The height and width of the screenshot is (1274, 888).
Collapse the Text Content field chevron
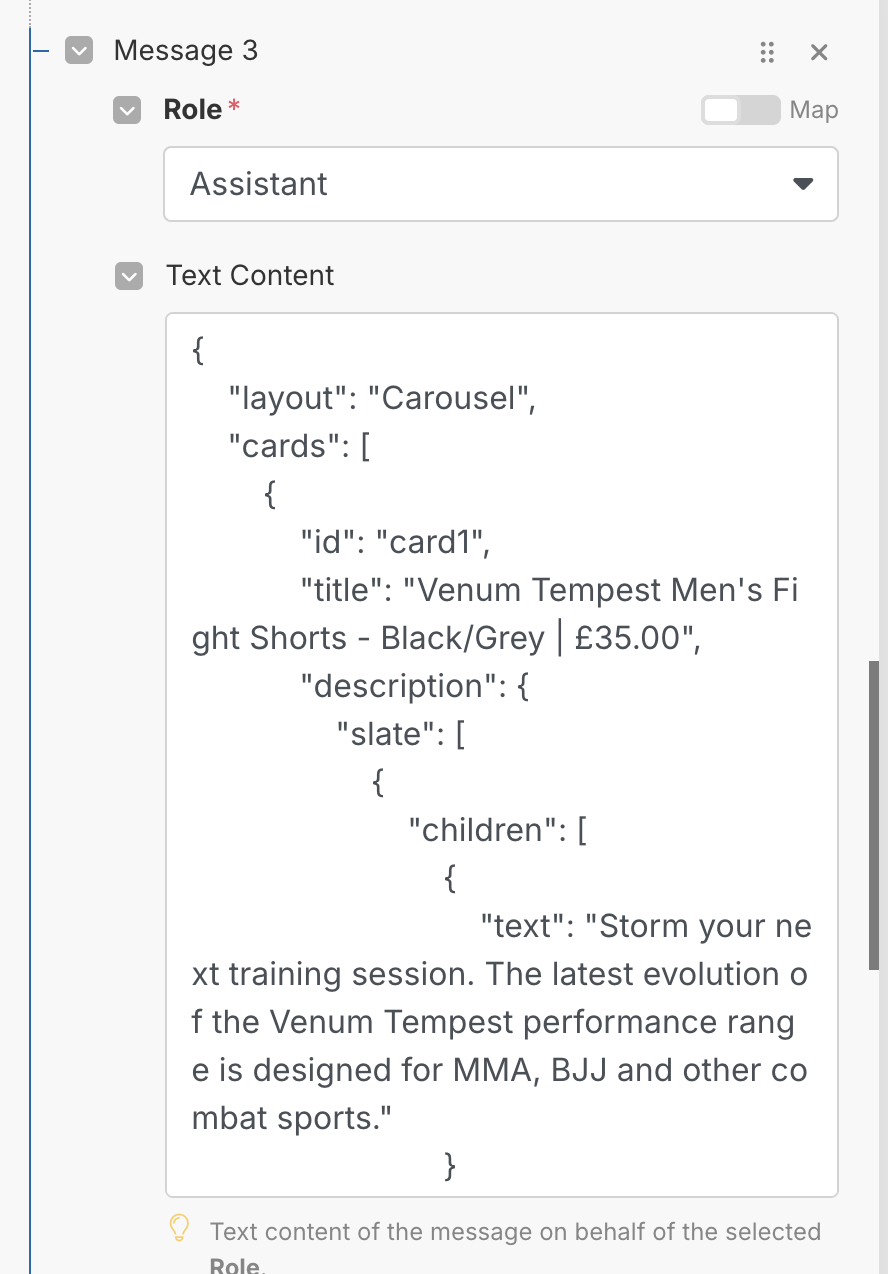129,276
